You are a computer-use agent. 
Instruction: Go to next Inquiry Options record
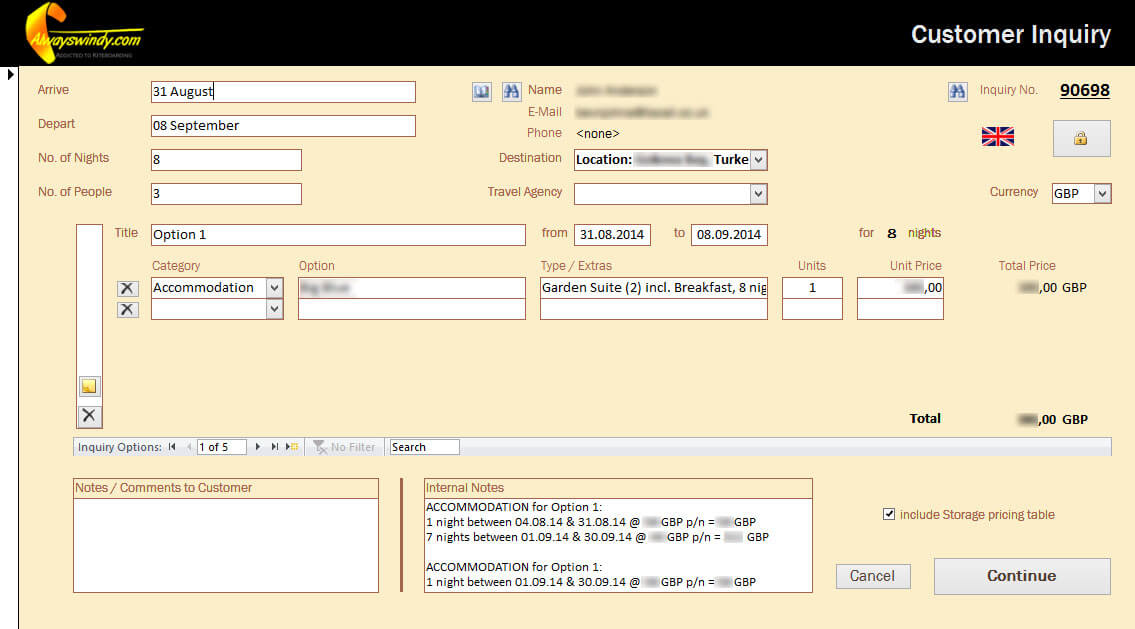pos(258,447)
